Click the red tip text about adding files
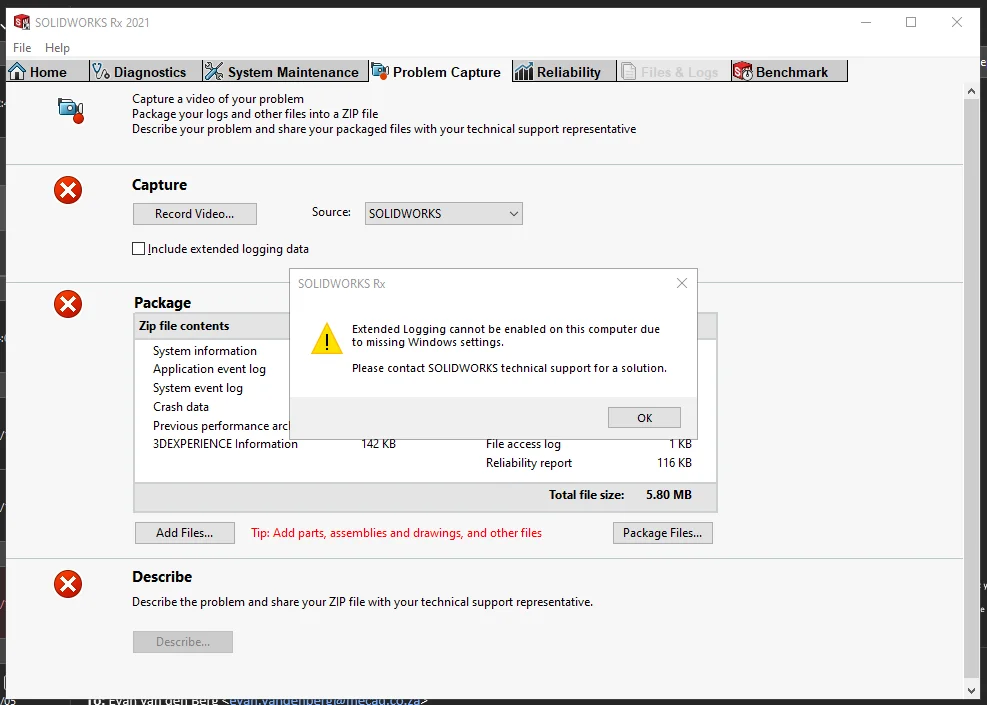The height and width of the screenshot is (705, 987). [x=397, y=533]
